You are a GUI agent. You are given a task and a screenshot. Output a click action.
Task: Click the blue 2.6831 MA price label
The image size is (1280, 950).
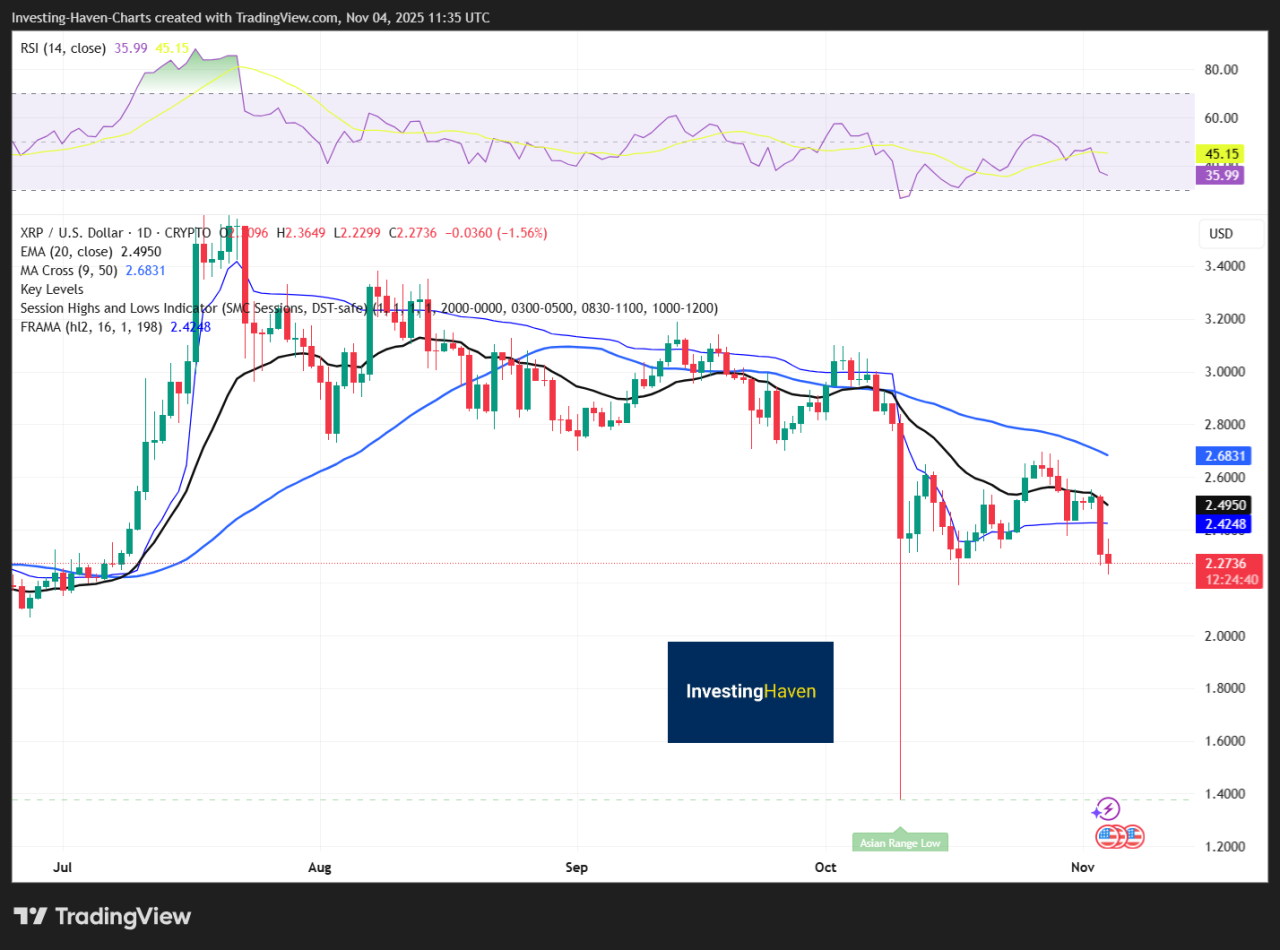1224,456
